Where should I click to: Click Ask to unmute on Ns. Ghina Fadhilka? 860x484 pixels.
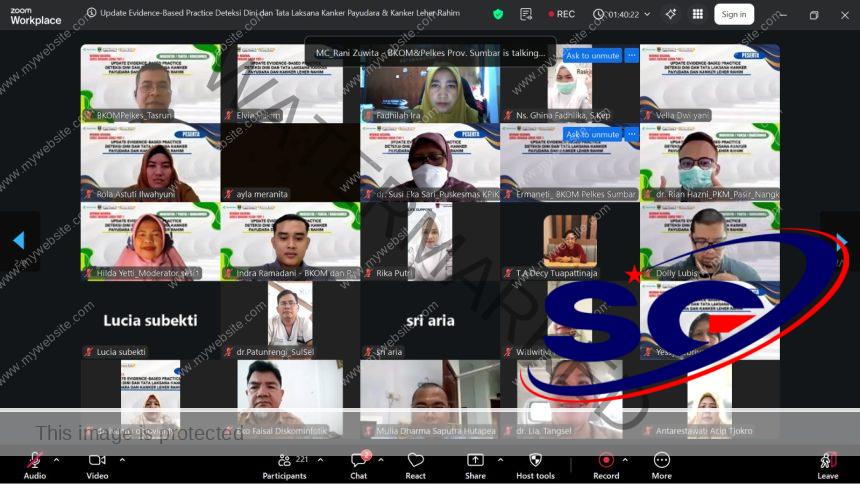592,56
